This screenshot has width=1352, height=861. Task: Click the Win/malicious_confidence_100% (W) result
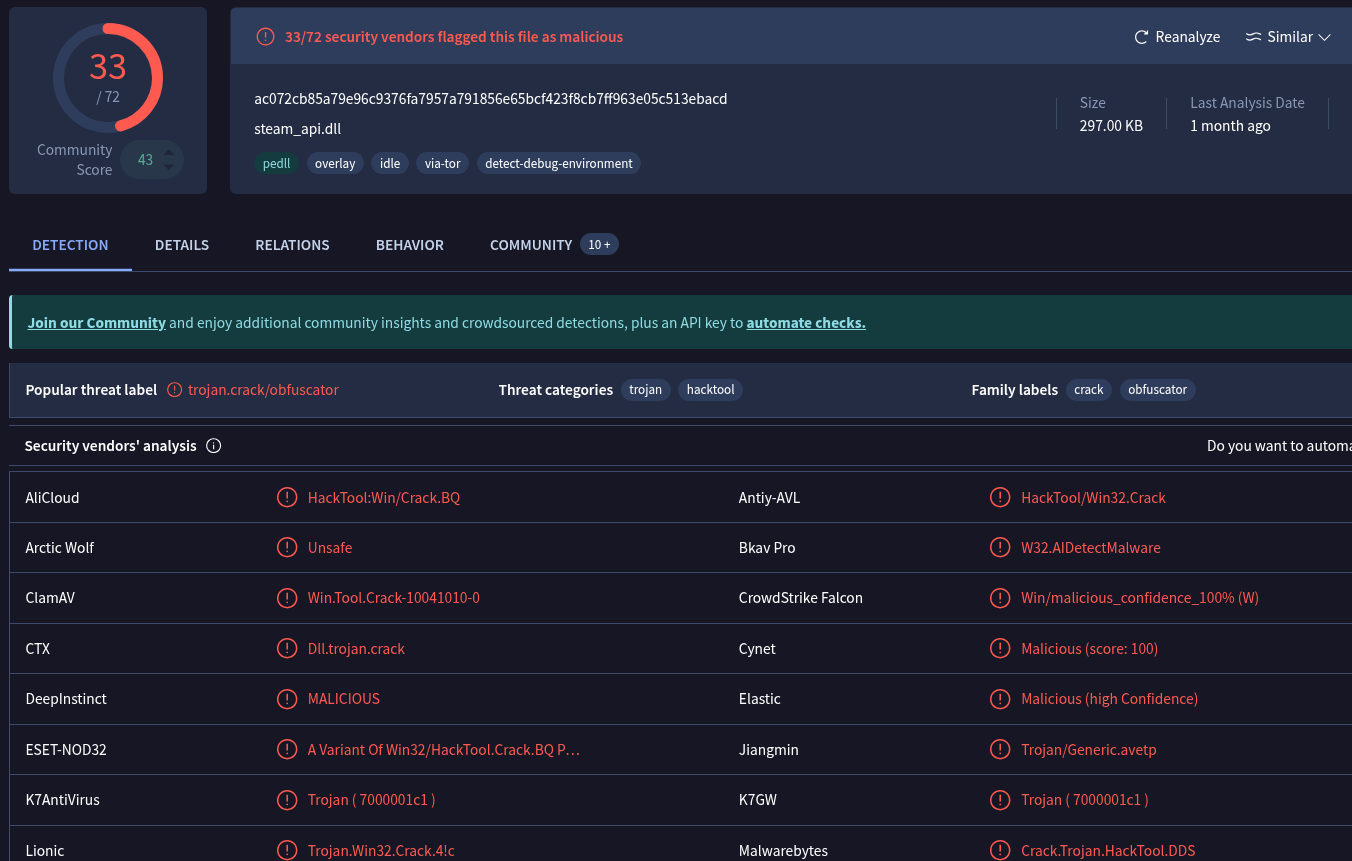coord(1140,598)
